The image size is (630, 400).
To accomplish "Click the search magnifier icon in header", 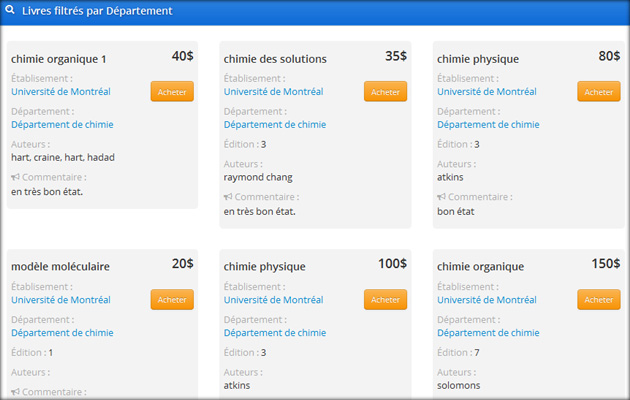I will tap(10, 11).
